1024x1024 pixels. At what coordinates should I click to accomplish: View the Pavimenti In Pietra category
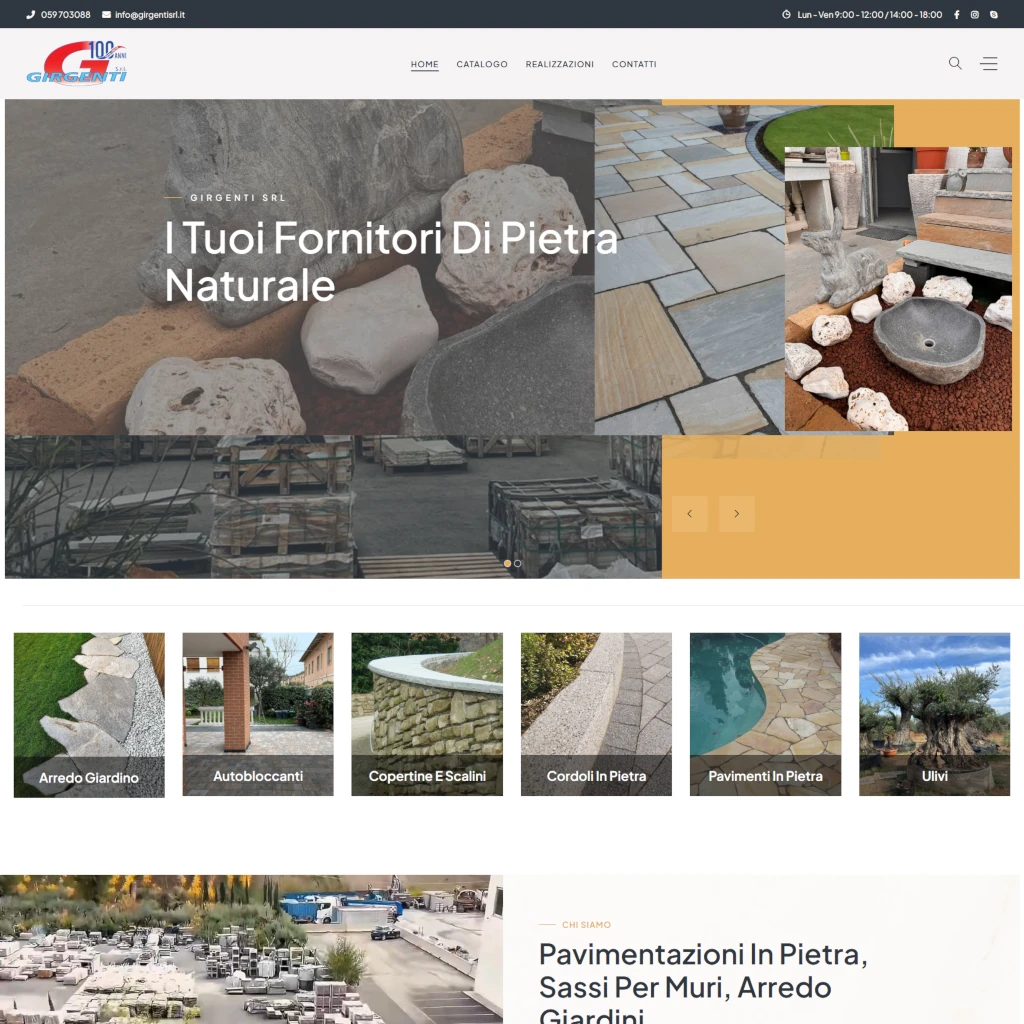765,714
